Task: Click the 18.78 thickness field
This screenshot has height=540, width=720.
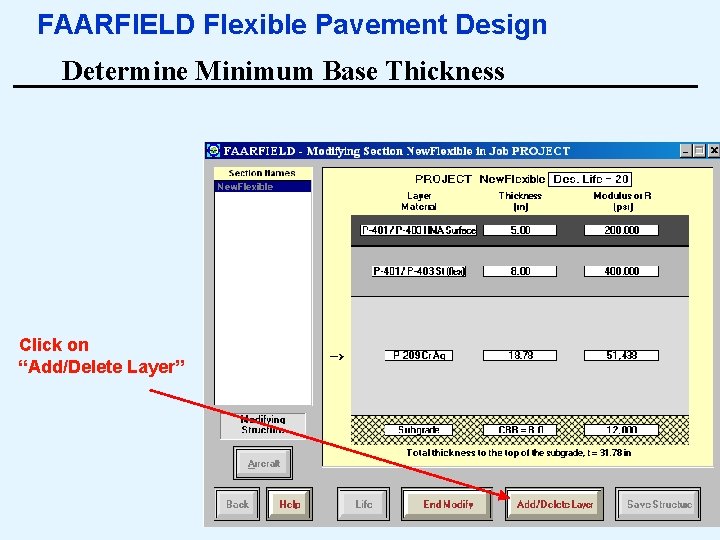Action: coord(520,355)
